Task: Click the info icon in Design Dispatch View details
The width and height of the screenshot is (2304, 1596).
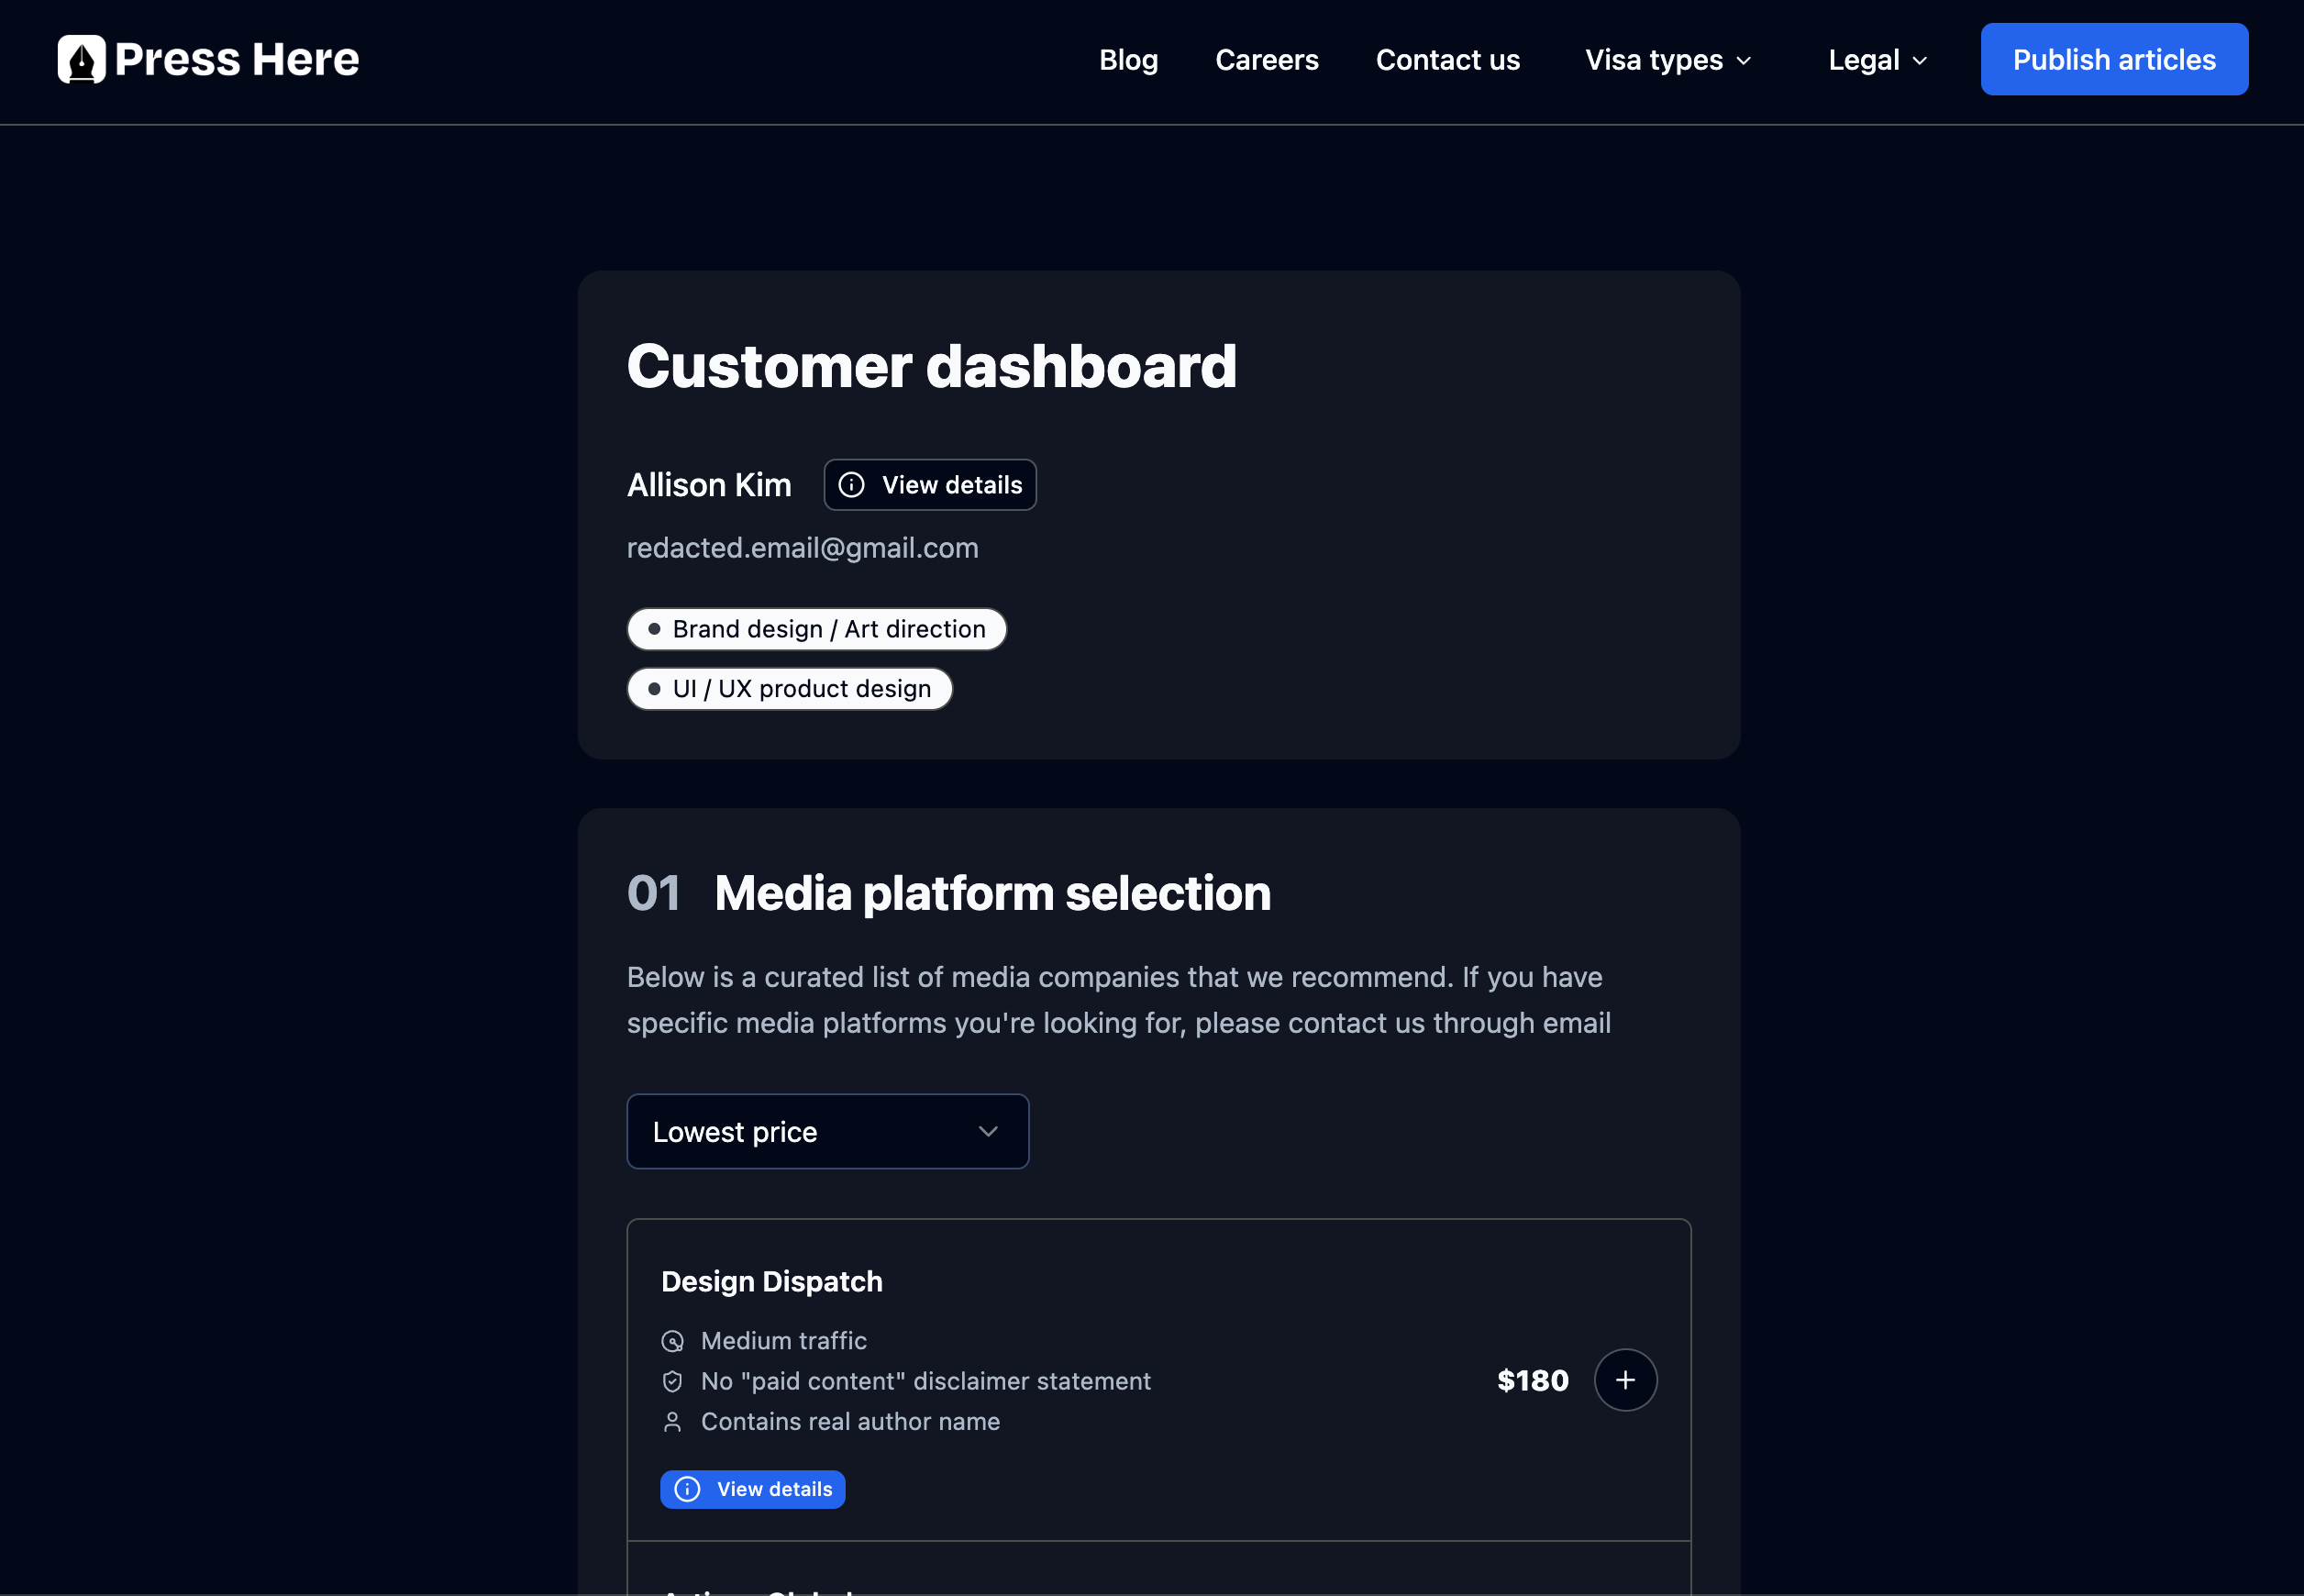Action: coord(687,1489)
